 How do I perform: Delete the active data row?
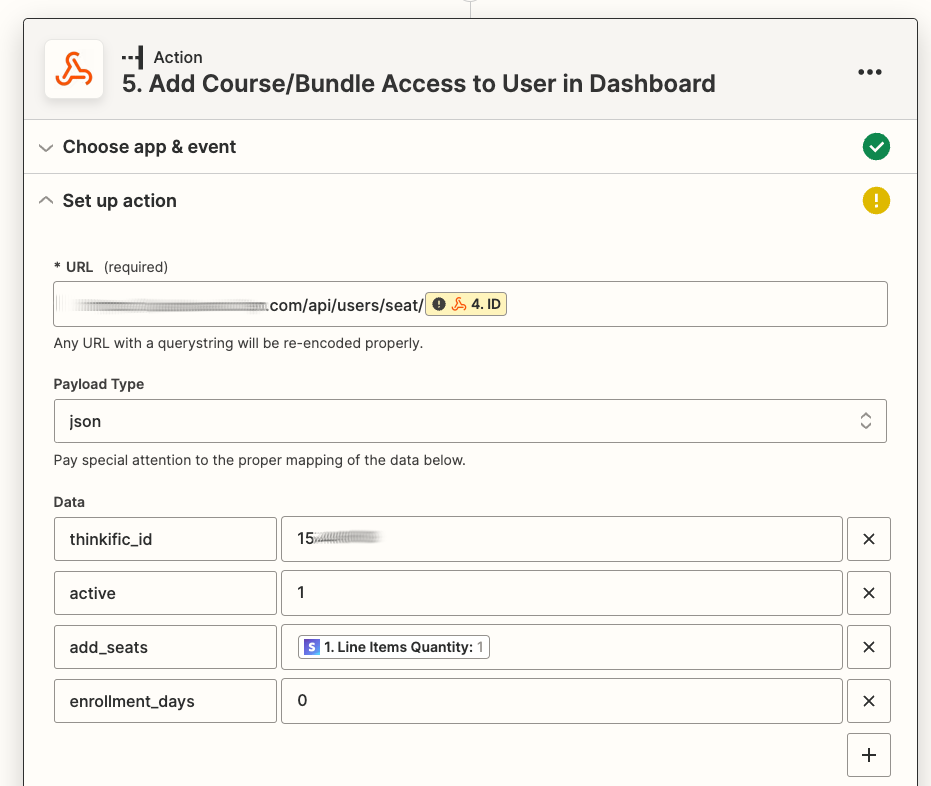tap(868, 593)
